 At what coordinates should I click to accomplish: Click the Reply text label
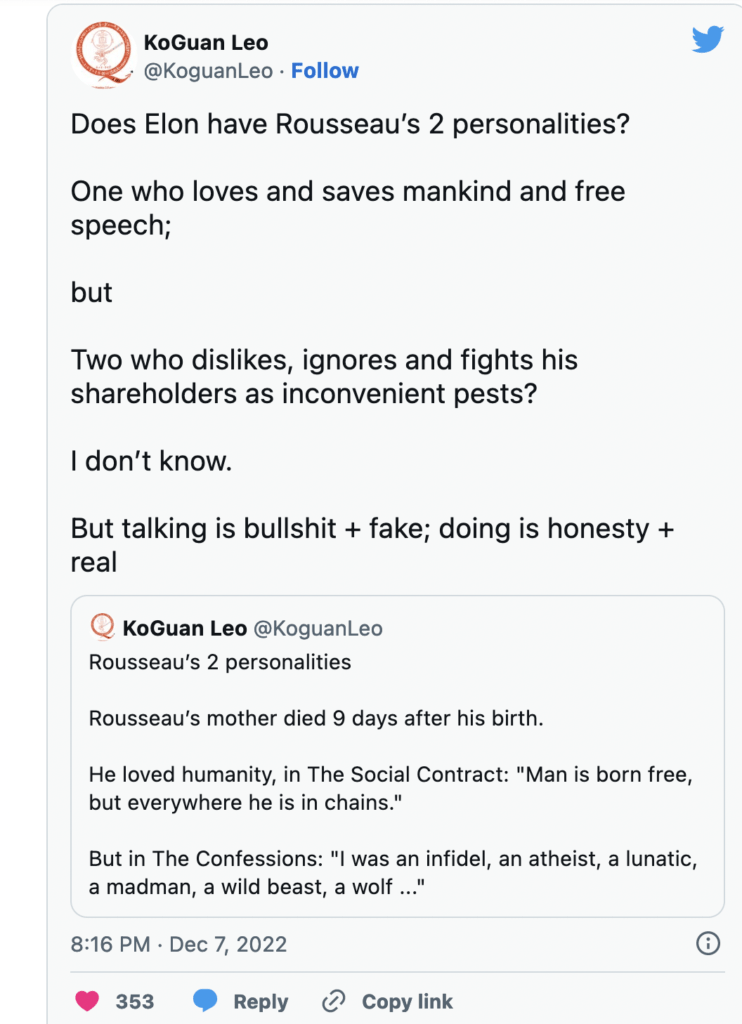pyautogui.click(x=261, y=1001)
